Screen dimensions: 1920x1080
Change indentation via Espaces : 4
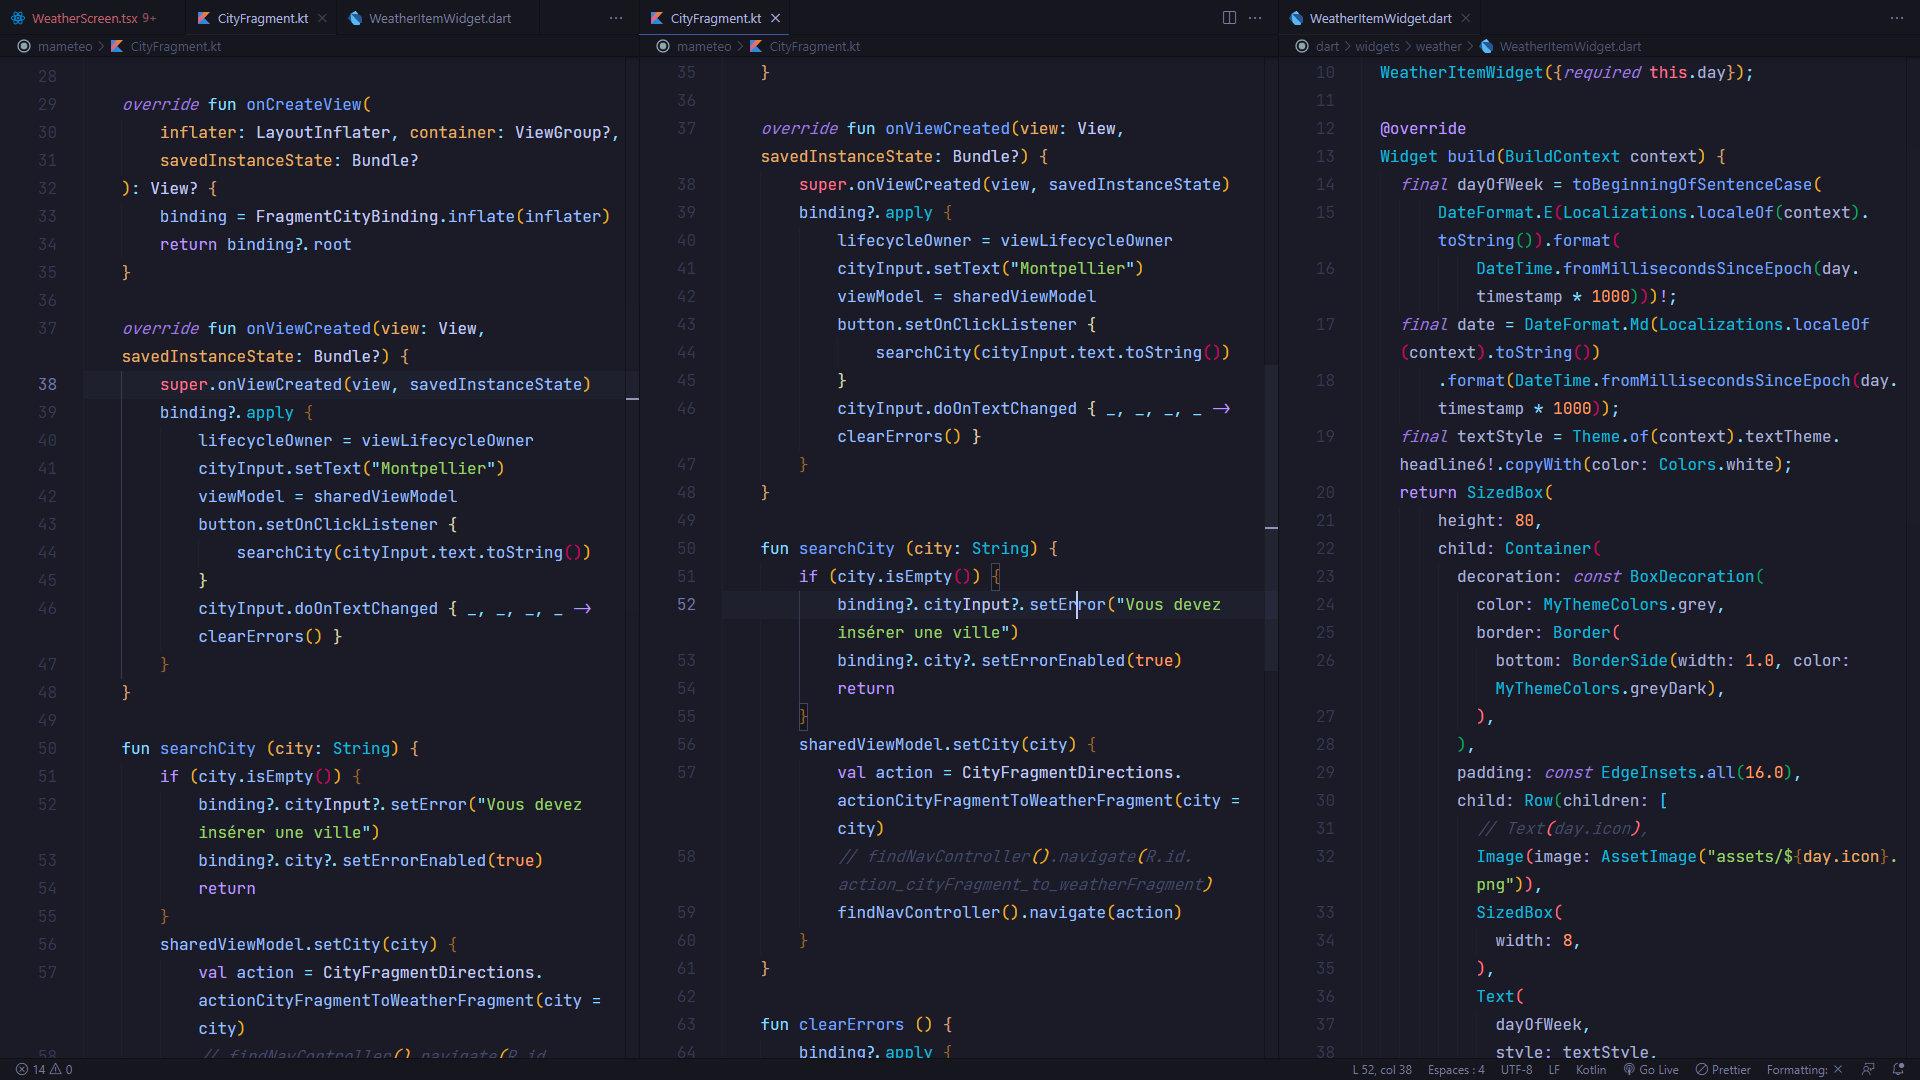click(1456, 1069)
